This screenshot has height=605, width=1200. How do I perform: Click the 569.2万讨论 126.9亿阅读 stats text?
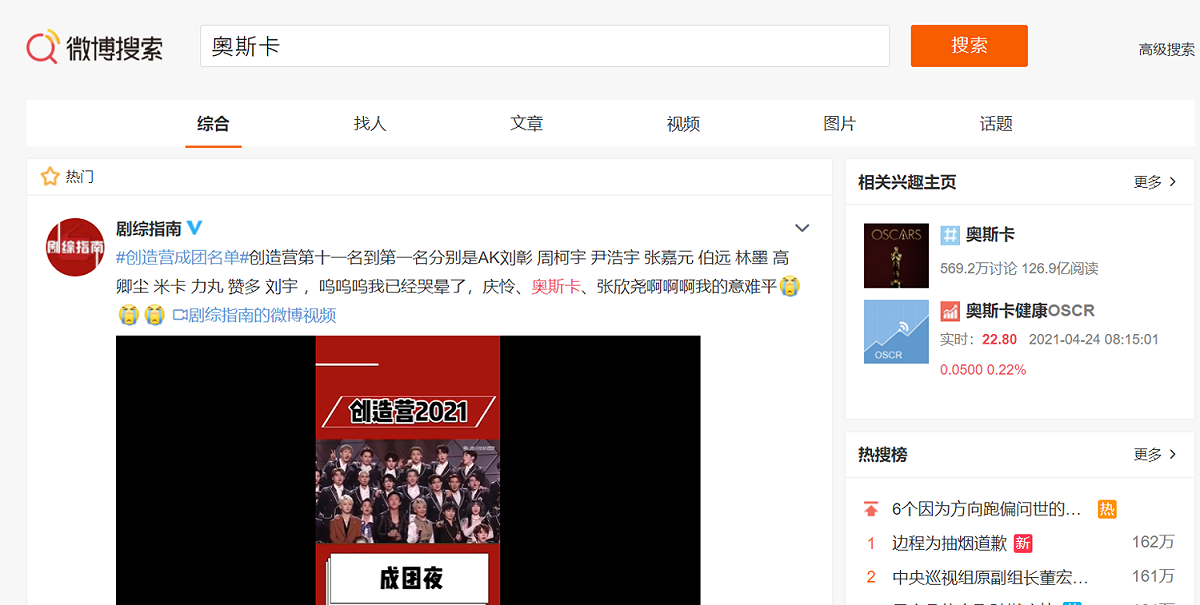[1019, 268]
